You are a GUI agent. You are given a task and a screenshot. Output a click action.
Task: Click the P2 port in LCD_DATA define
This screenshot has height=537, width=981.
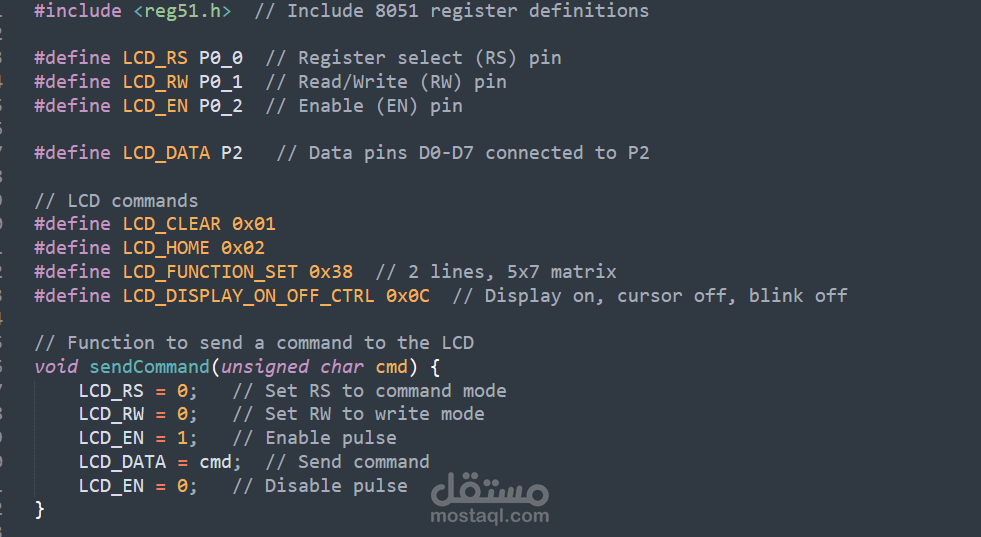point(231,153)
